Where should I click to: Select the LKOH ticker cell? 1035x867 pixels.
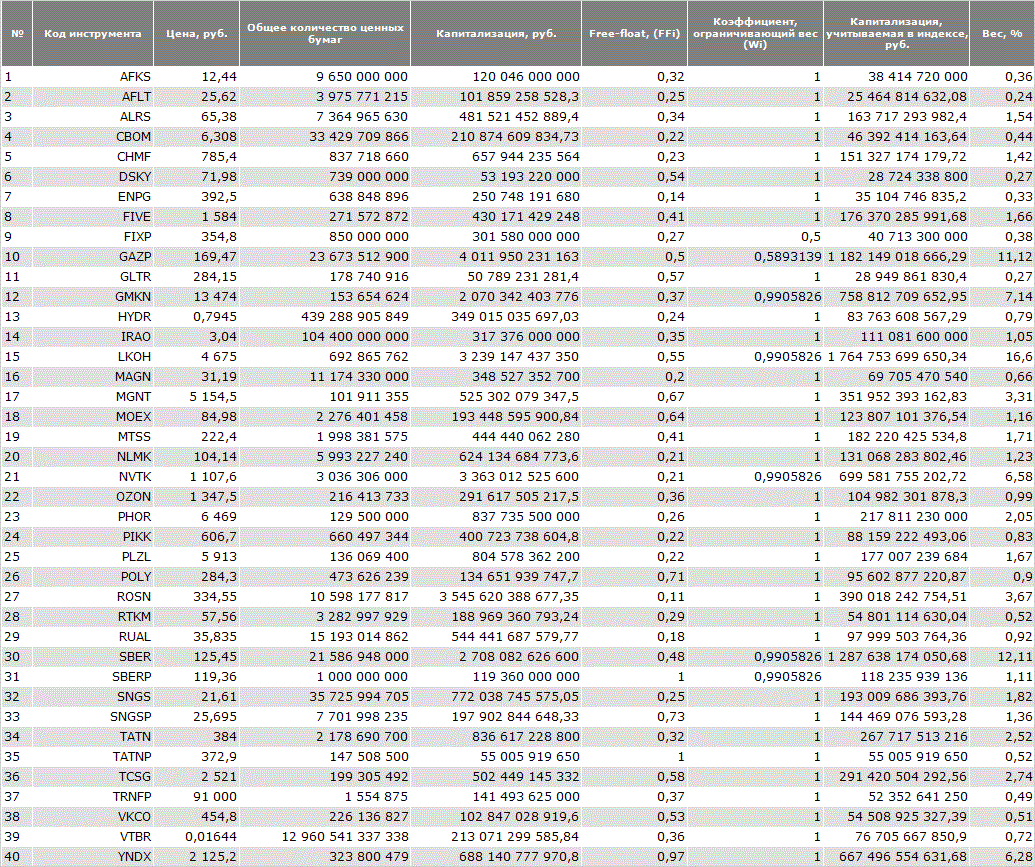coord(93,357)
